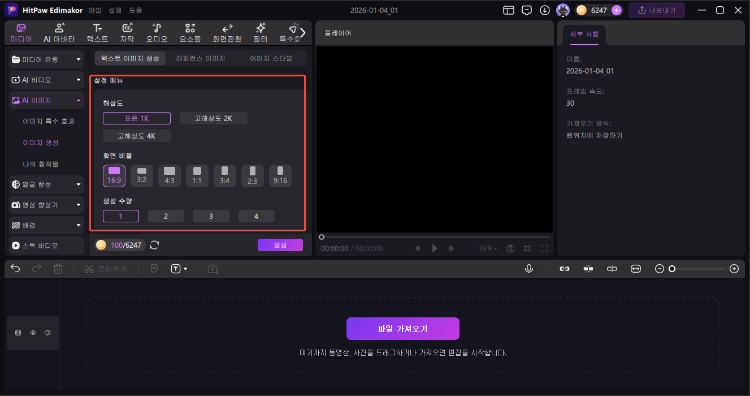Open 이미지 특수 효과 in the sidebar
Viewport: 750px width, 396px height.
click(48, 121)
